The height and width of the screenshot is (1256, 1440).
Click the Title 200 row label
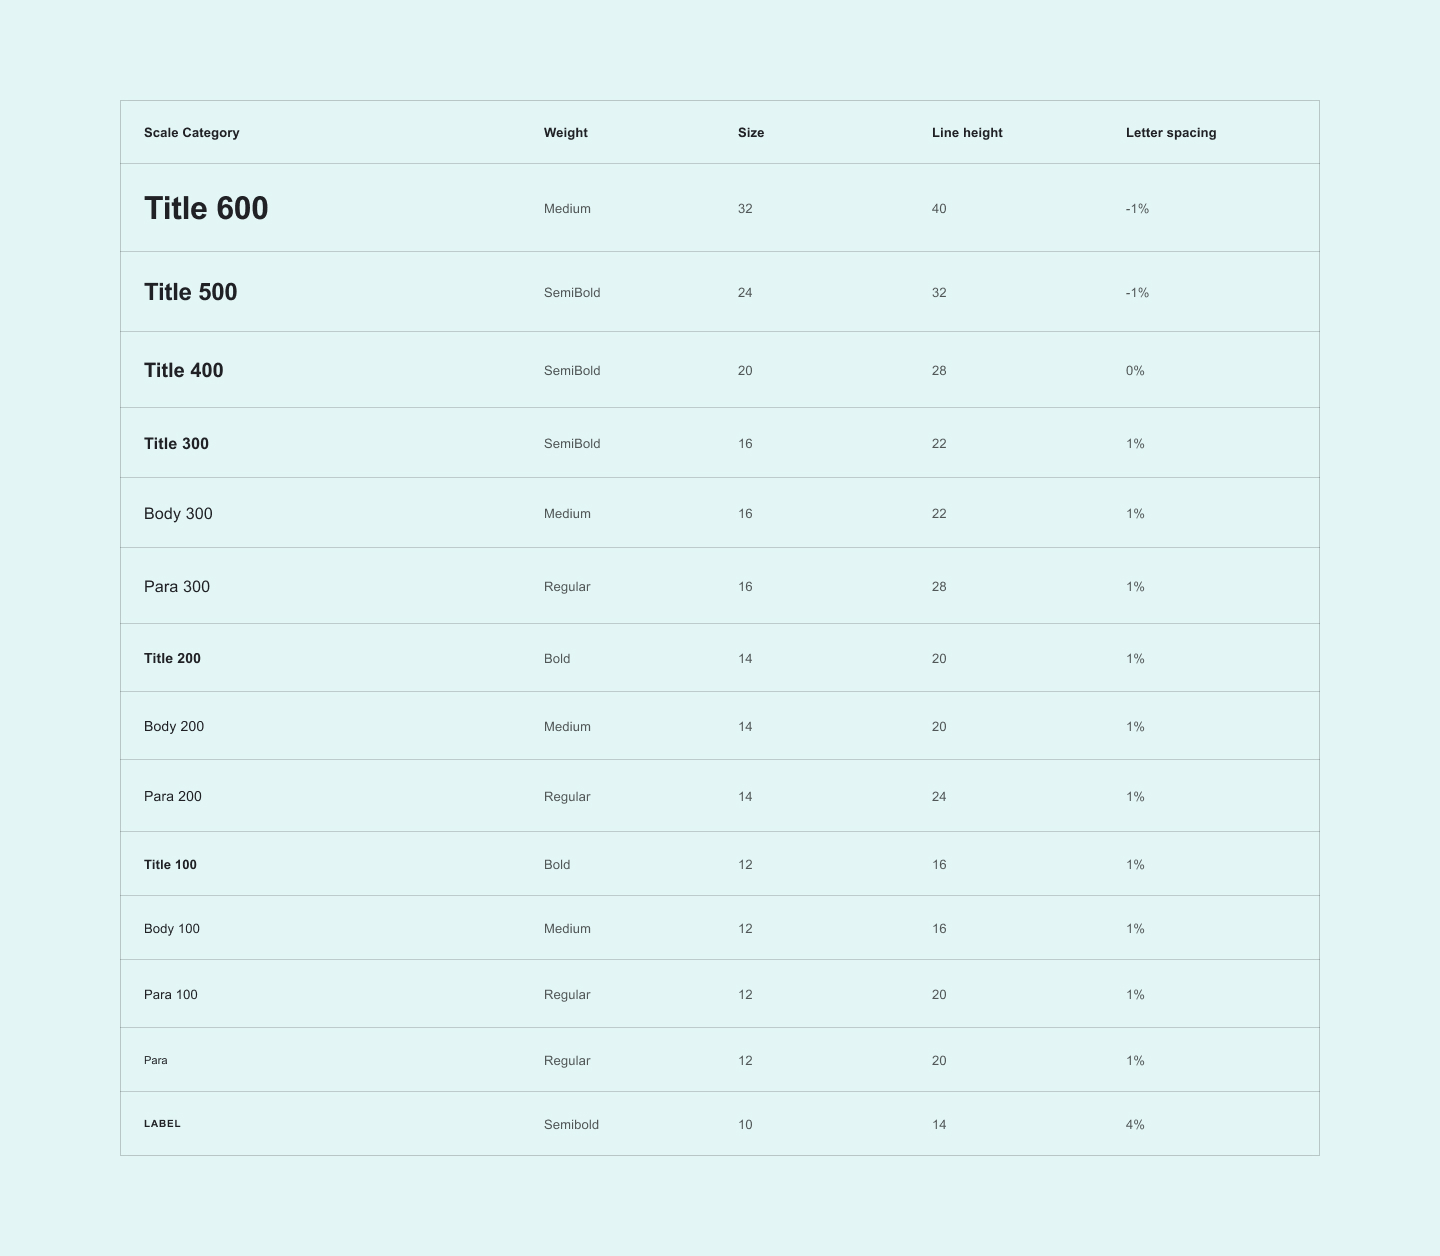[172, 659]
